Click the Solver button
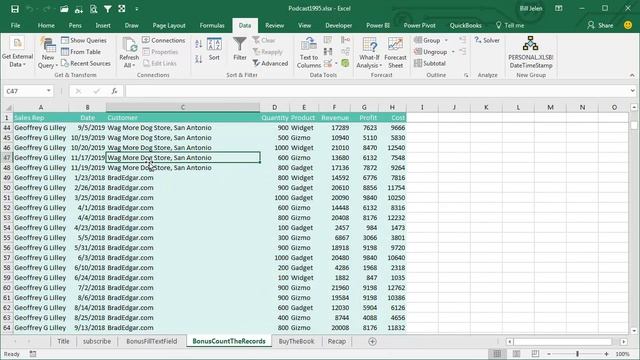The height and width of the screenshot is (360, 640). [x=487, y=40]
